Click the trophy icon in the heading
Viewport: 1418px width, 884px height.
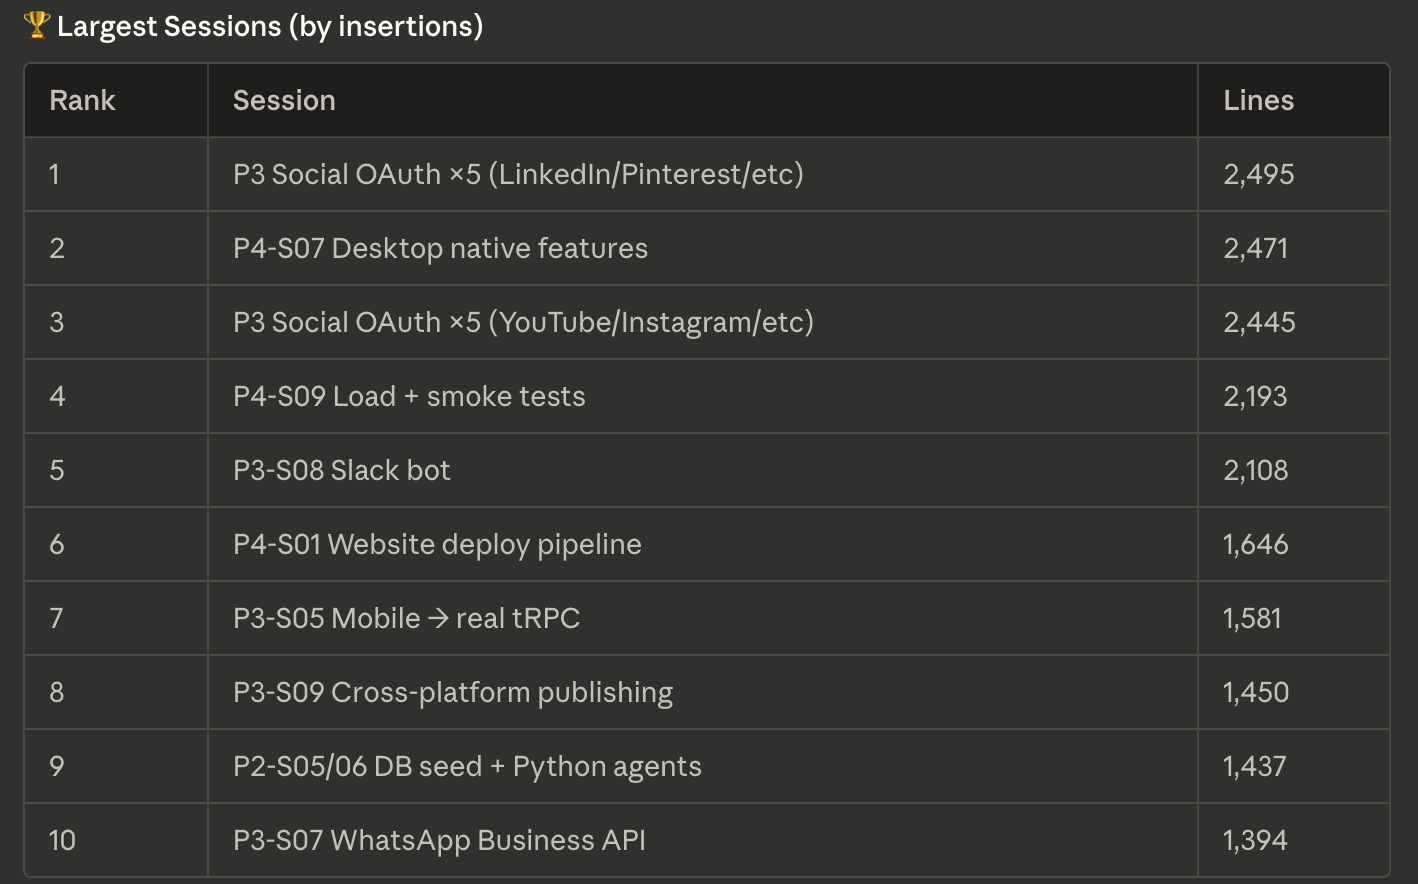pos(36,25)
